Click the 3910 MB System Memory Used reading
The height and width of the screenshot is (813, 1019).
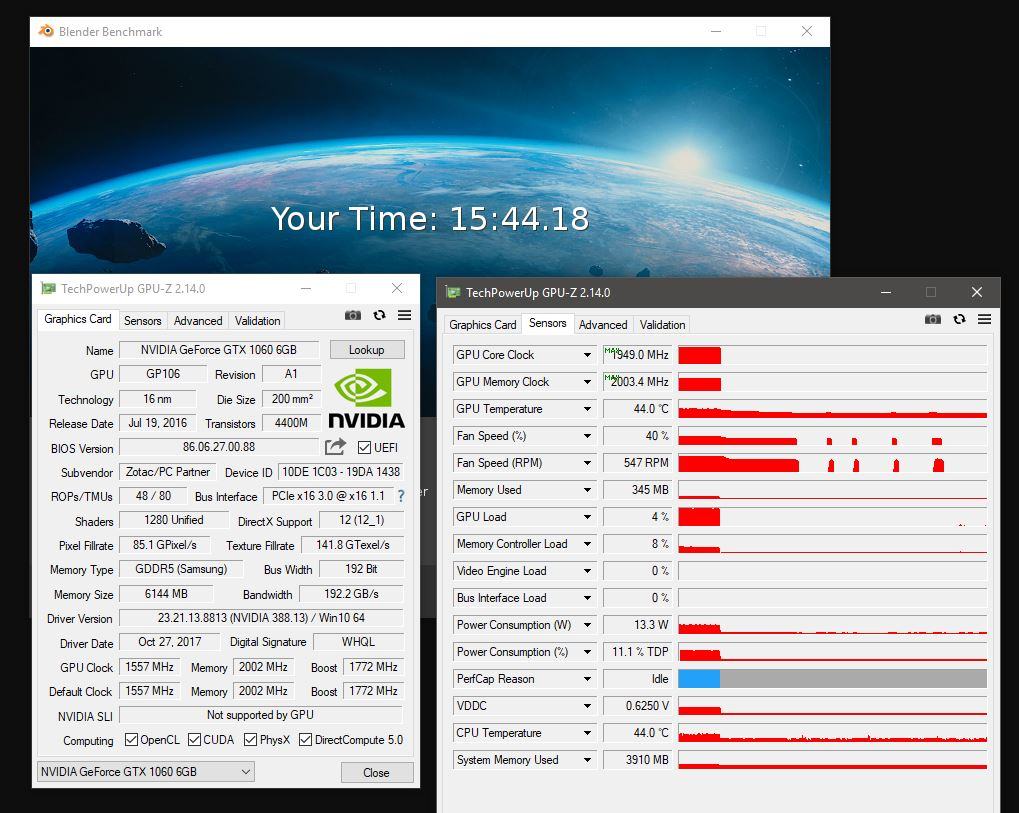637,760
